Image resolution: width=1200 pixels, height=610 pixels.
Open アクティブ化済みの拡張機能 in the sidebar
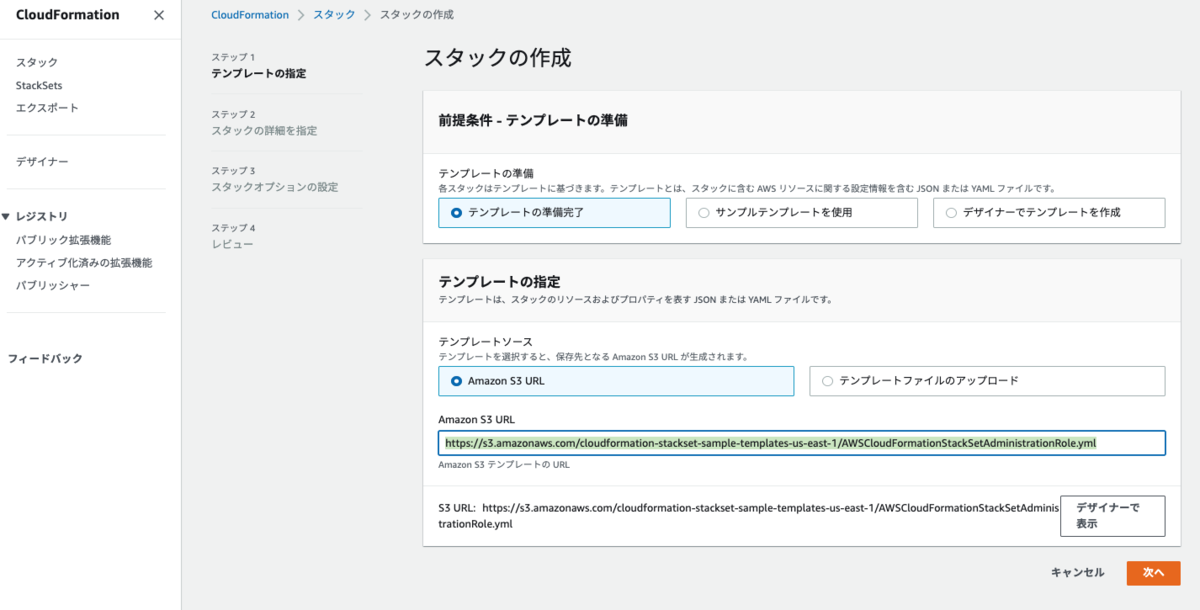[x=84, y=263]
